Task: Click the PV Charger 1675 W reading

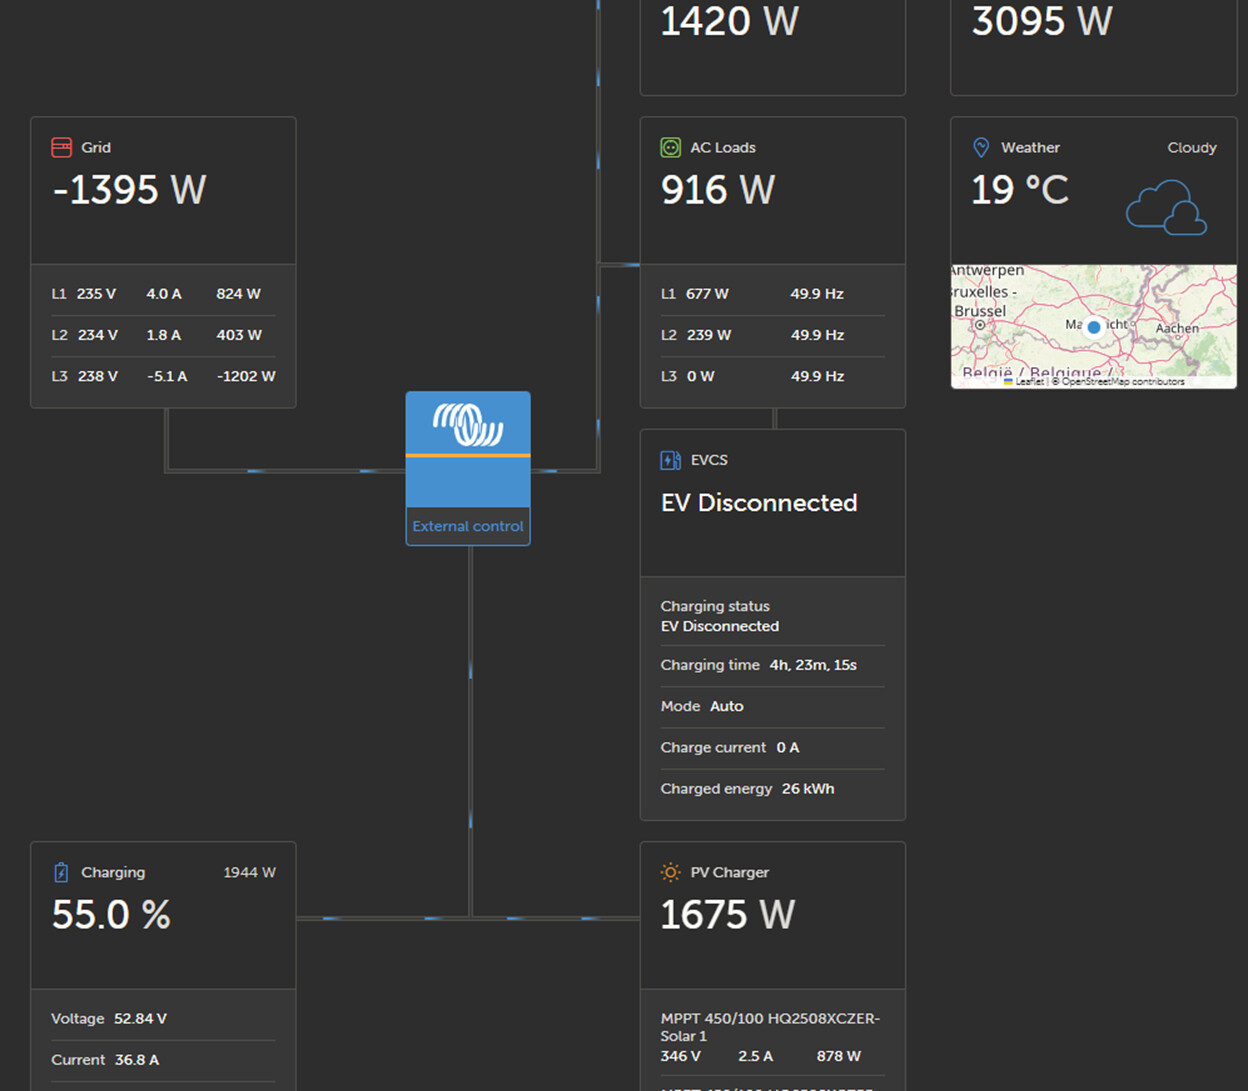Action: 728,915
